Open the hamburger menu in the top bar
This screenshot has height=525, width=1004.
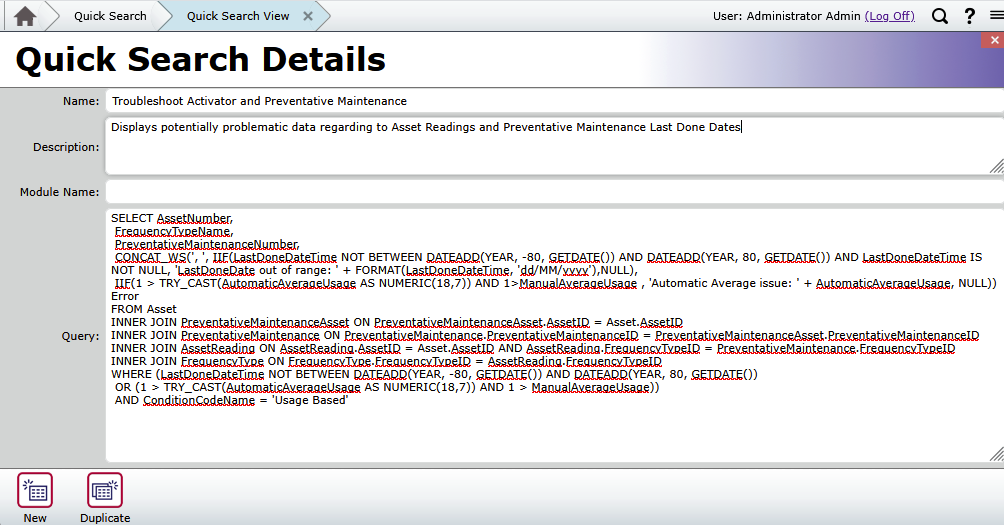(x=995, y=16)
